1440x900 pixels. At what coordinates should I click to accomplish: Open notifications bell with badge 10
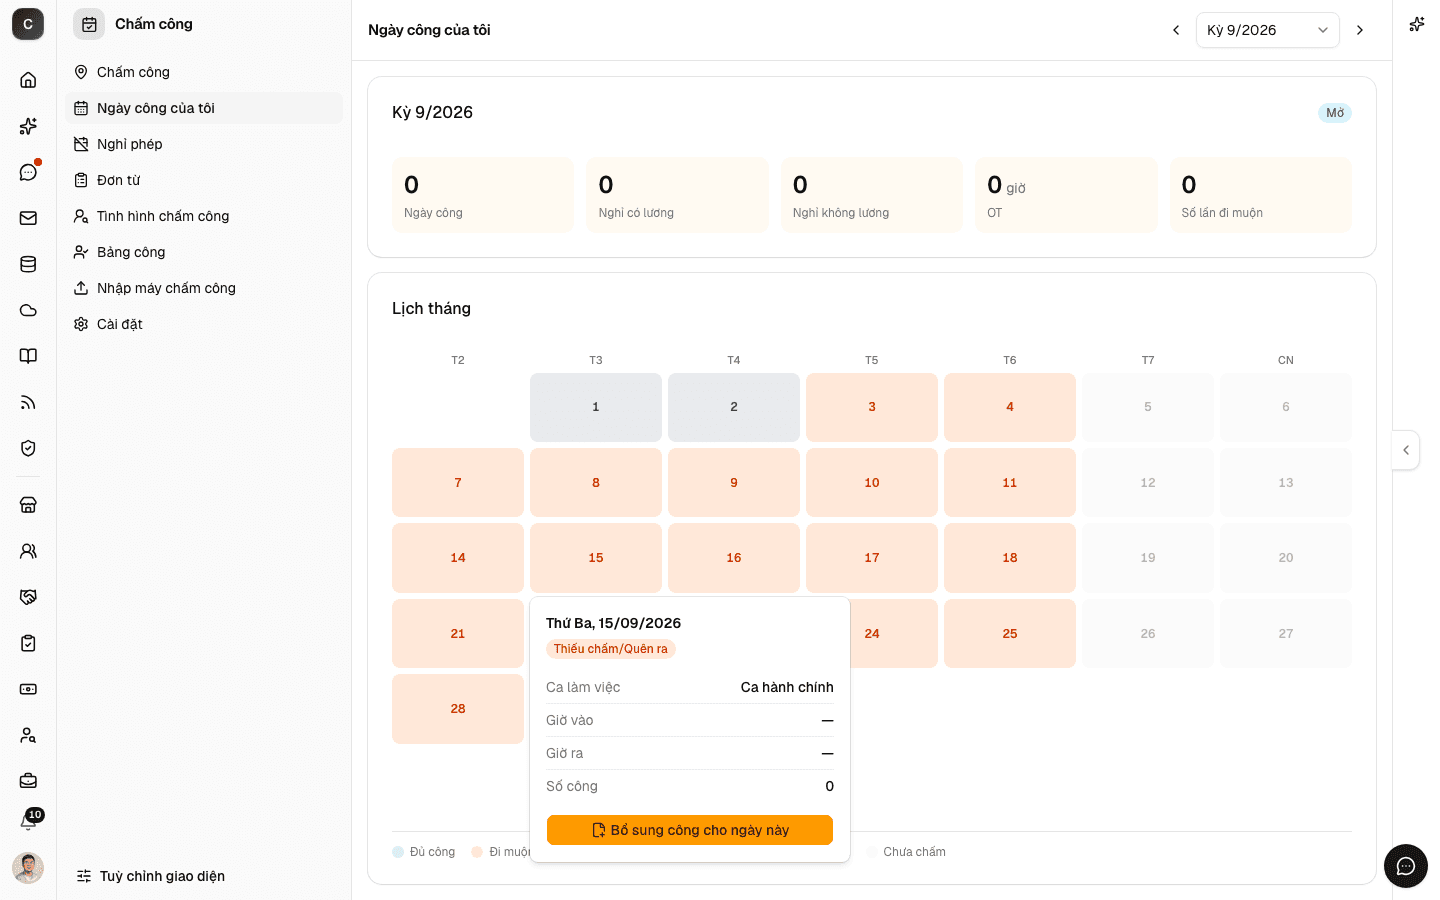coord(28,822)
